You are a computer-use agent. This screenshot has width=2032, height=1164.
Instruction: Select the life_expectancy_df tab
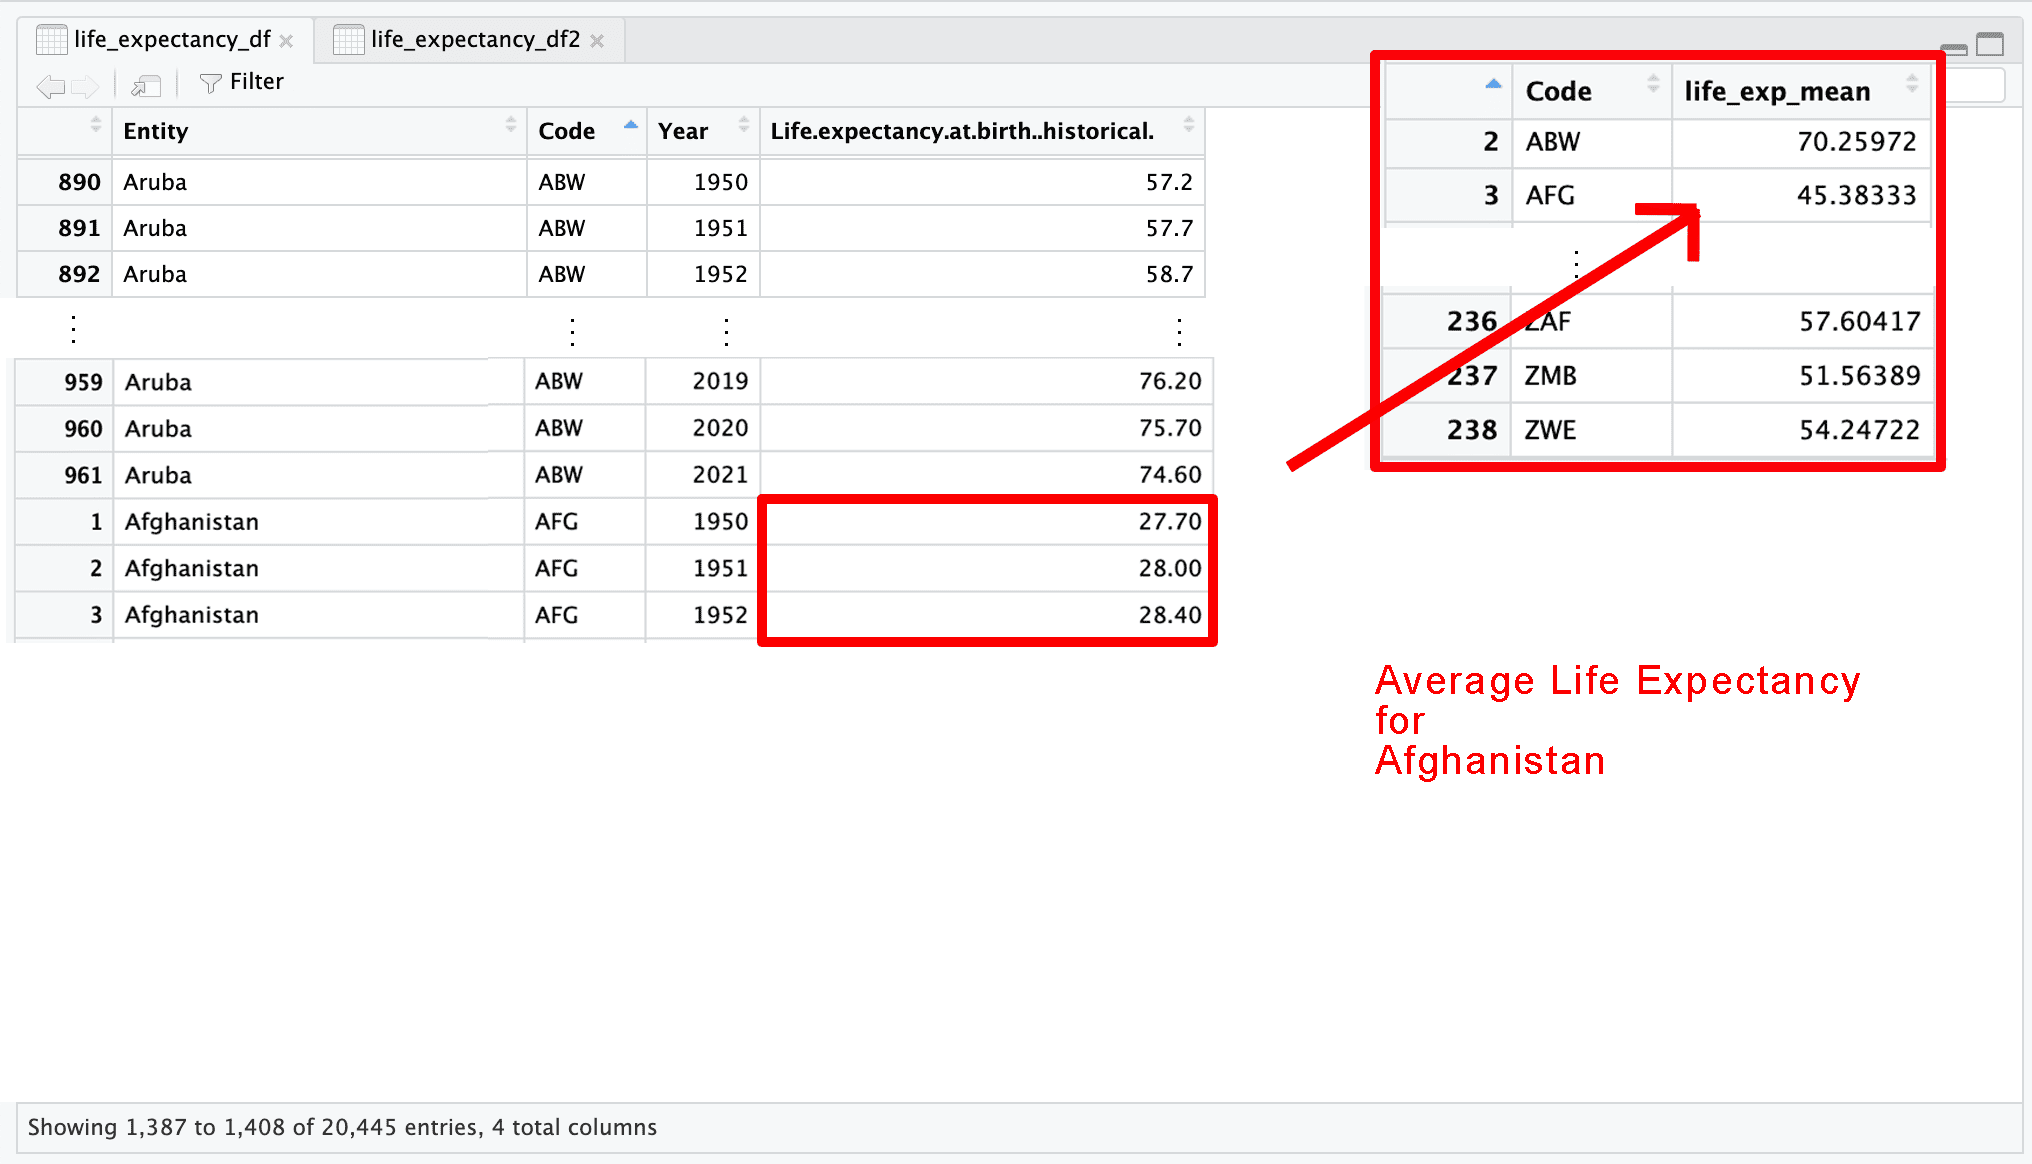coord(171,39)
